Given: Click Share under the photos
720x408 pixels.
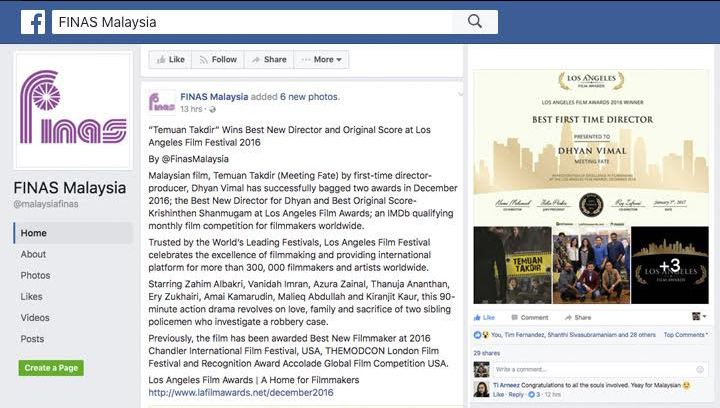Looking at the screenshot, I should click(578, 318).
